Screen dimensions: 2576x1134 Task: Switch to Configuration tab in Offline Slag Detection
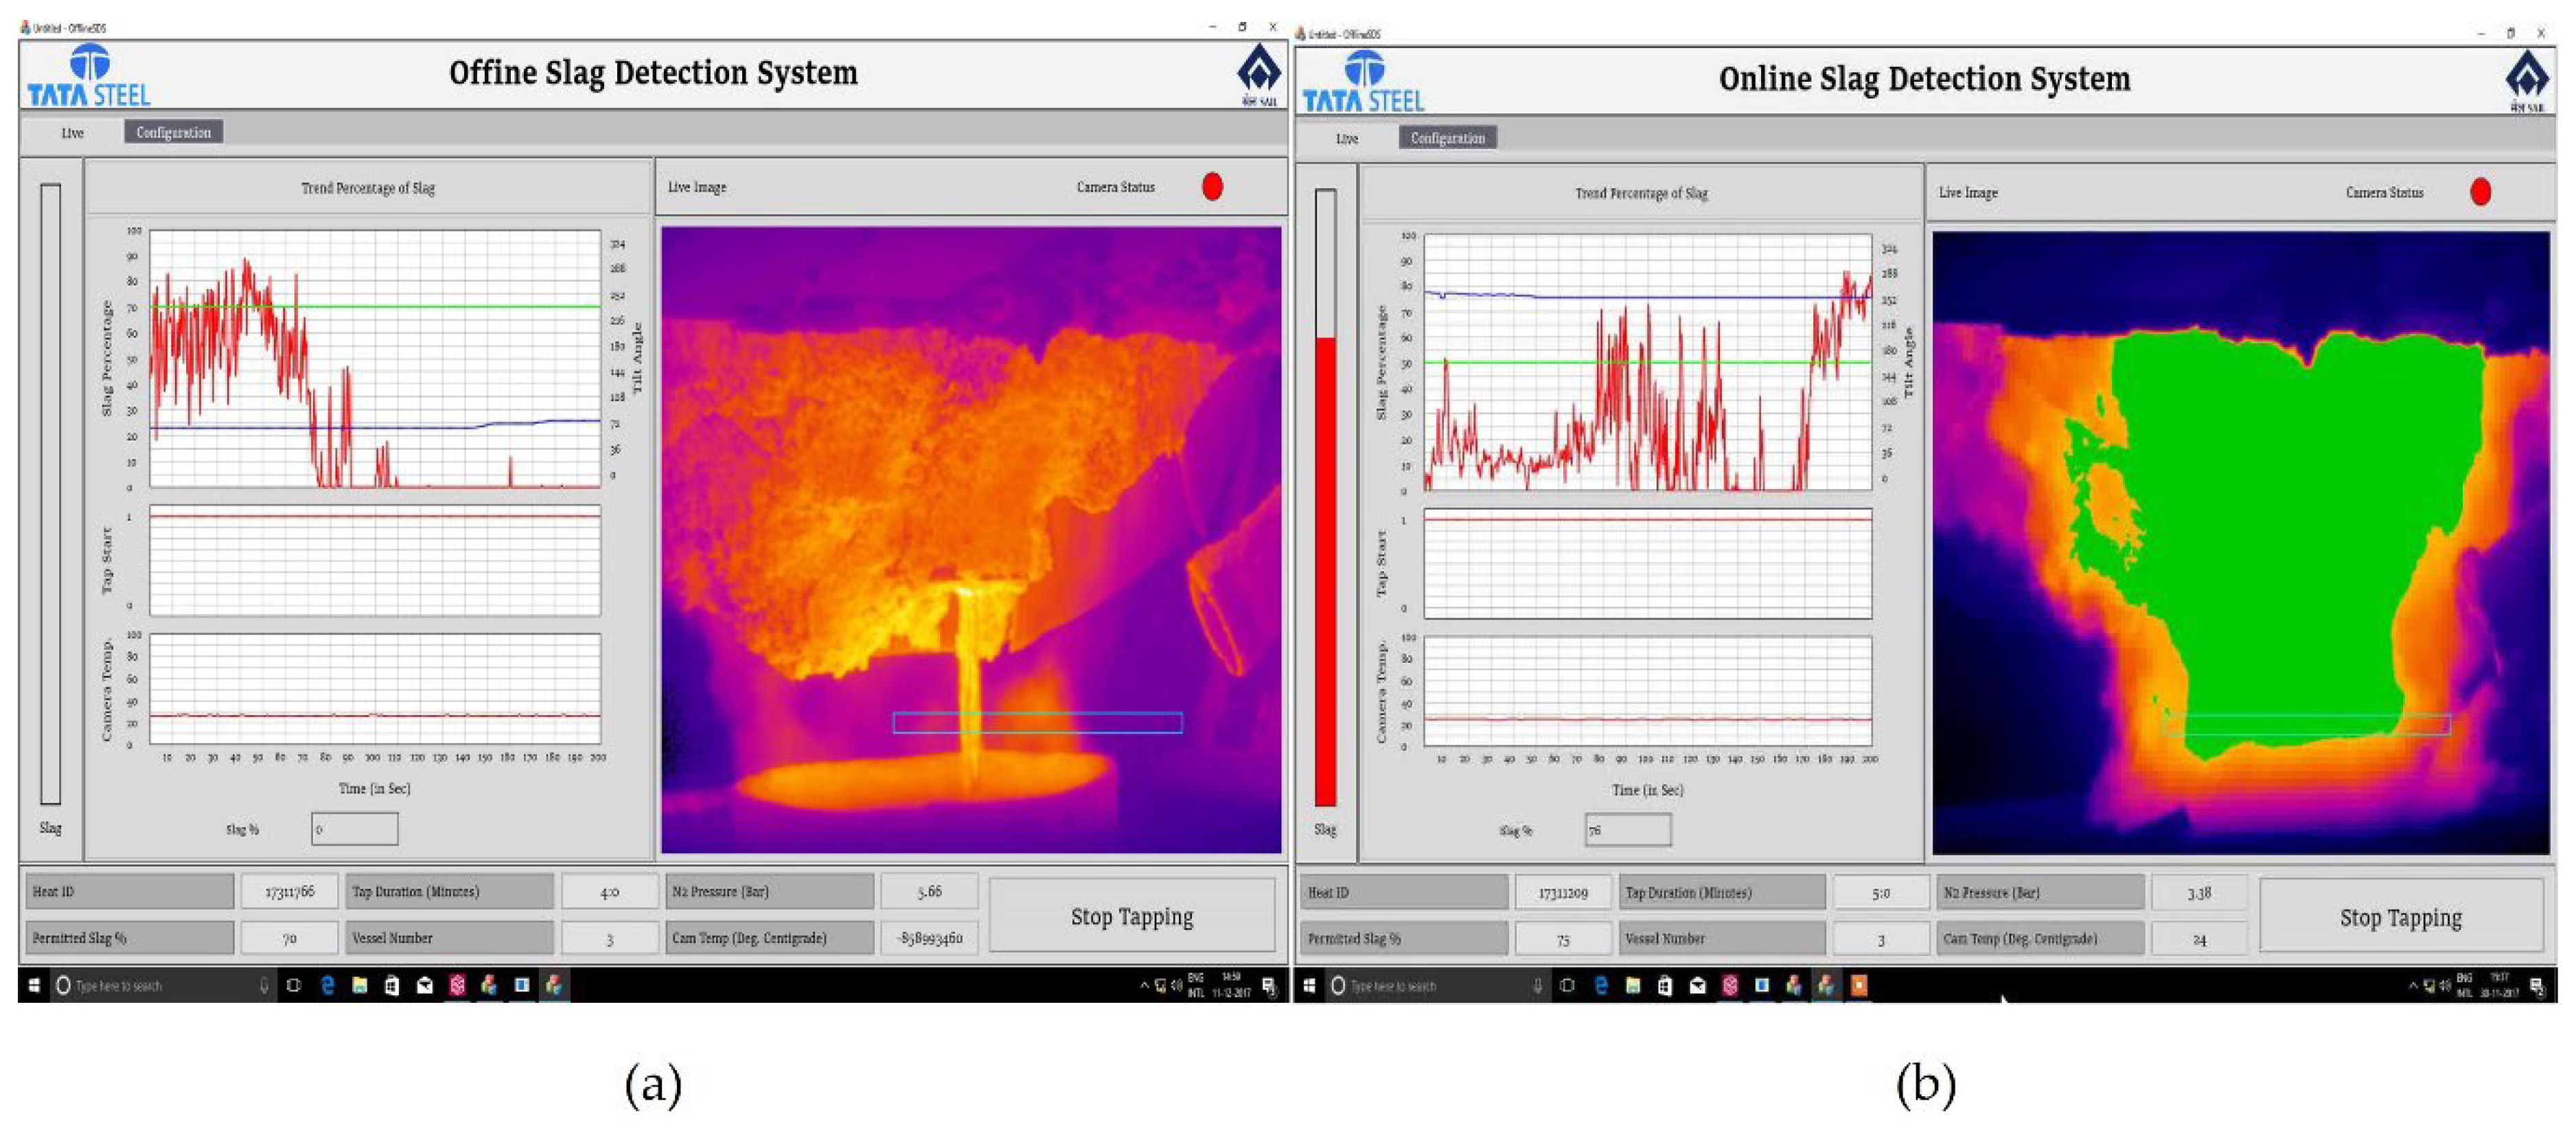point(173,132)
